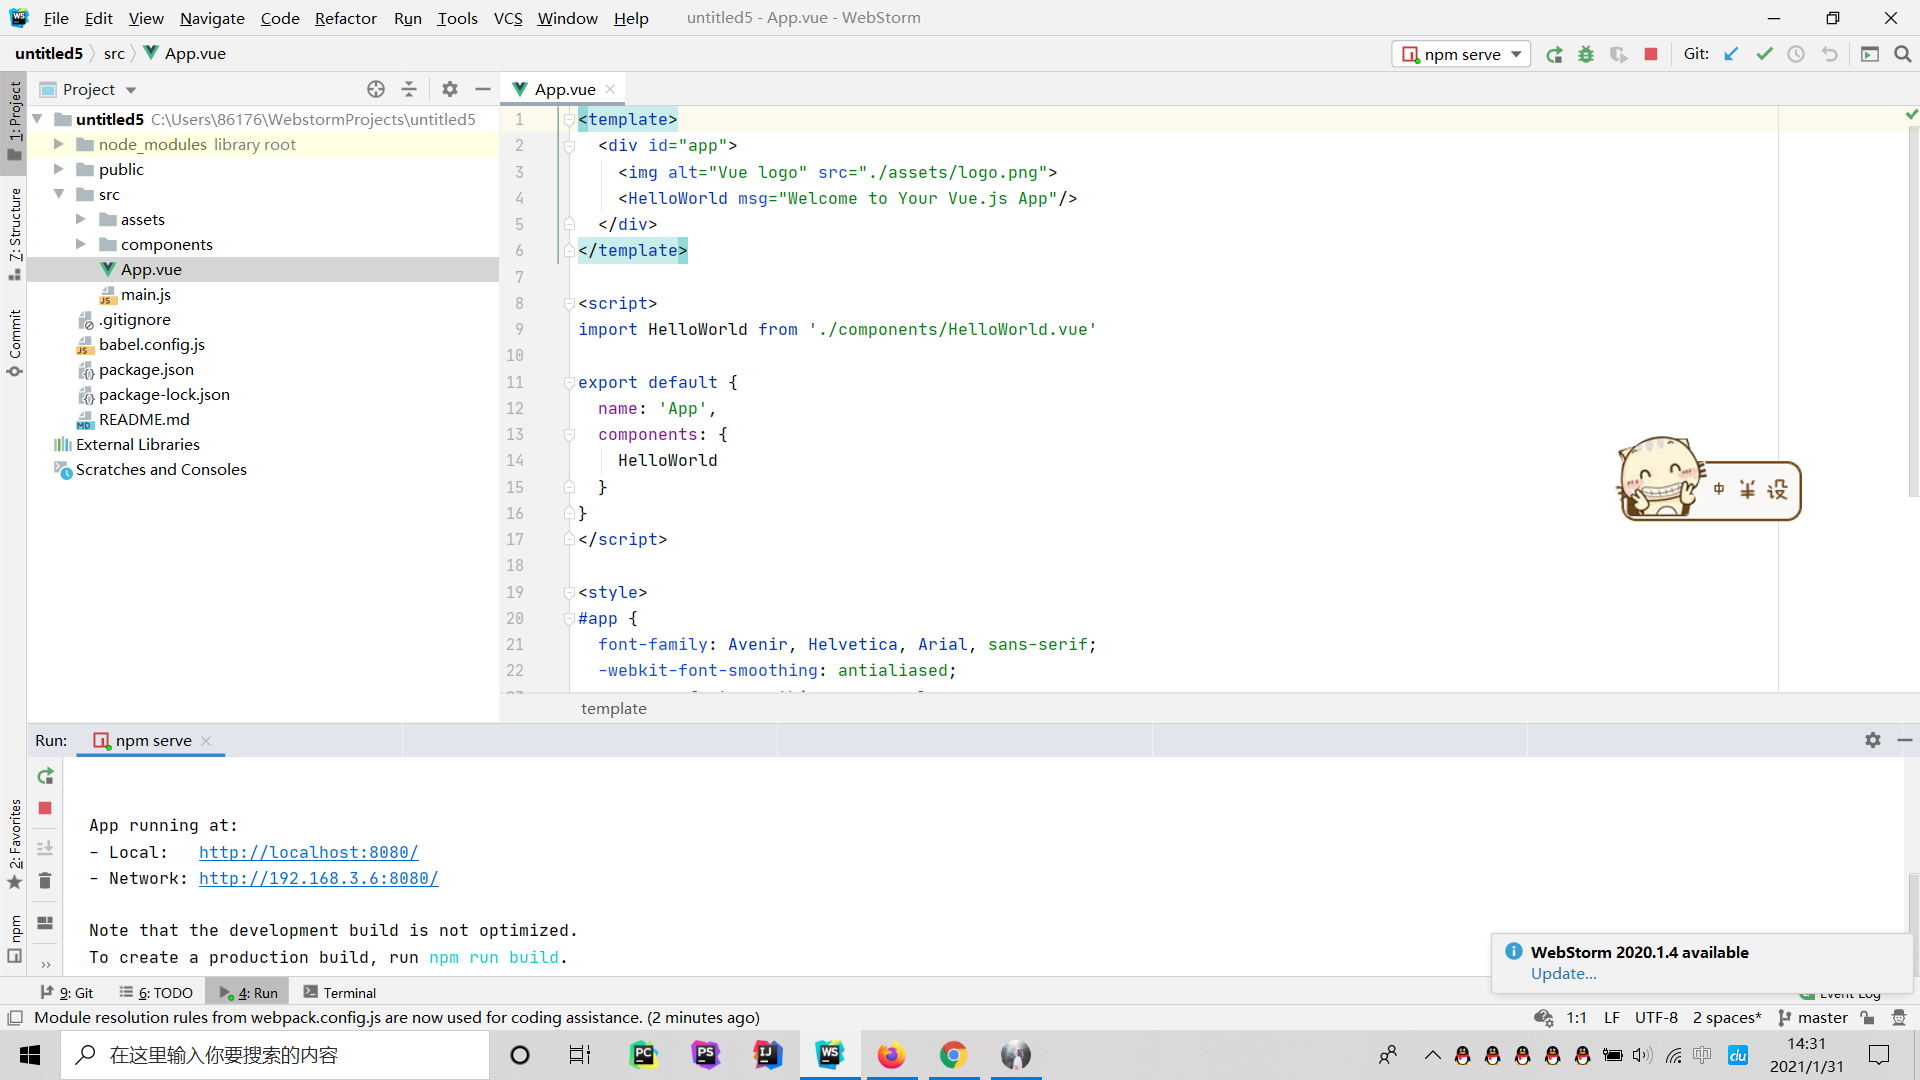Click Update link in WebStorm notification
Viewport: 1920px width, 1080px height.
click(x=1563, y=974)
